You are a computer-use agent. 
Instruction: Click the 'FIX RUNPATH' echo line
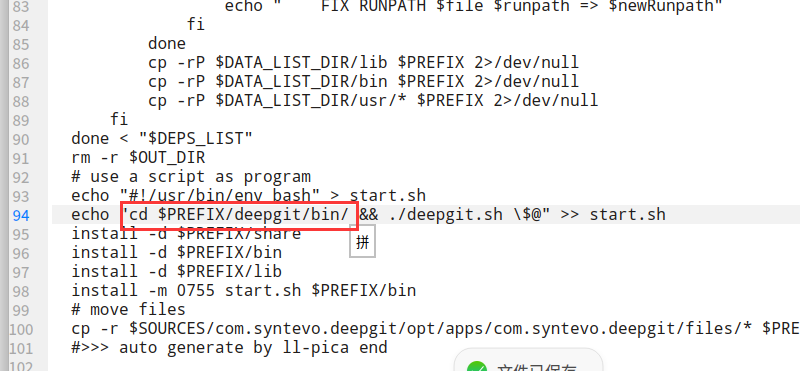point(473,7)
